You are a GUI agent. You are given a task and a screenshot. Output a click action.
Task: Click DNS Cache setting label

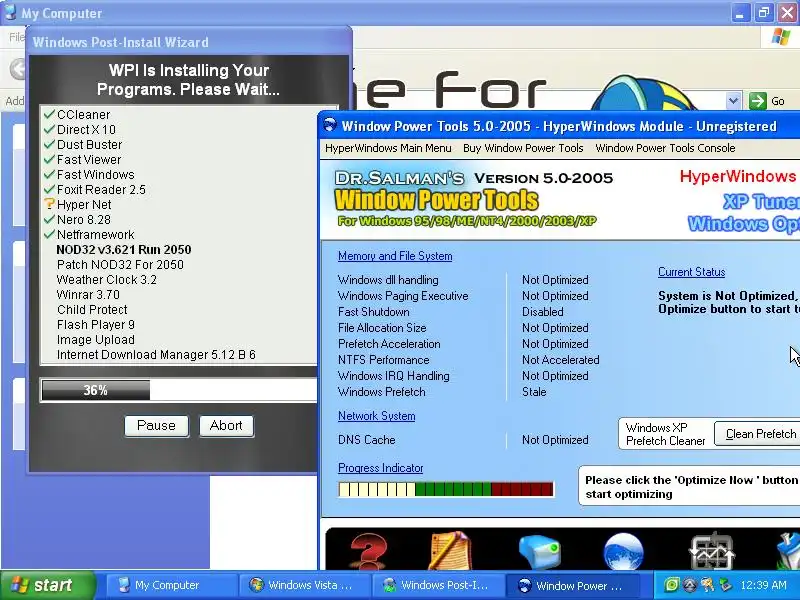[x=366, y=440]
